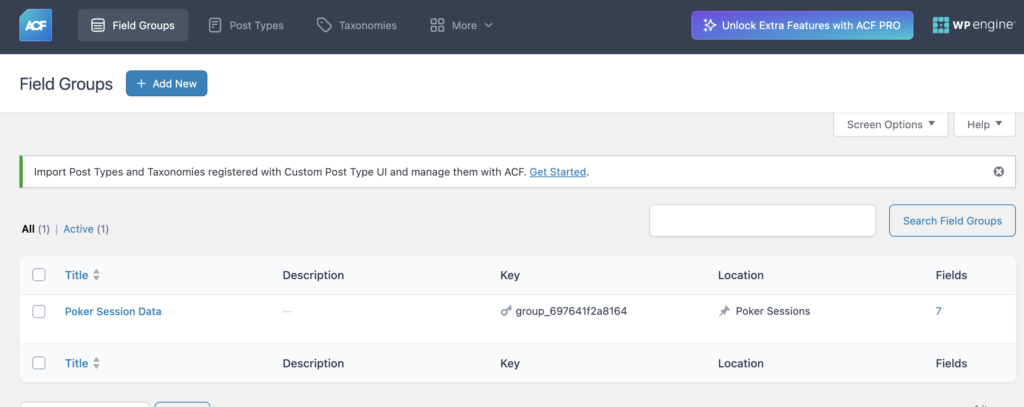Click the pin icon next to Poker Sessions

(724, 312)
